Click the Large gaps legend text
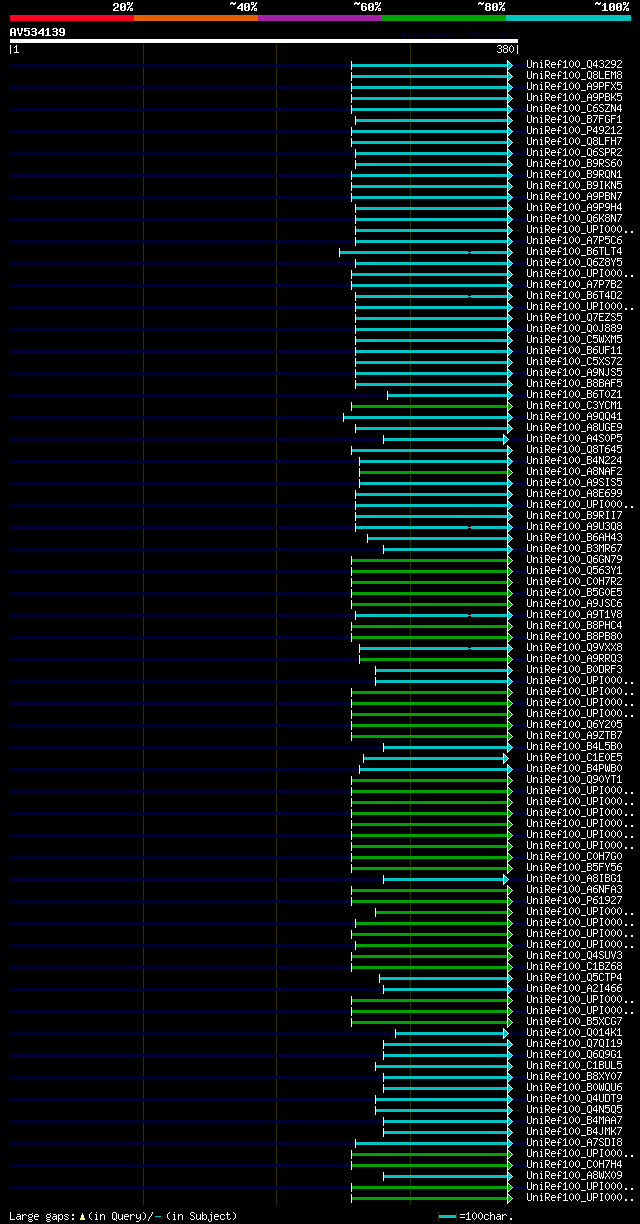This screenshot has width=640, height=1224. coord(124,1216)
